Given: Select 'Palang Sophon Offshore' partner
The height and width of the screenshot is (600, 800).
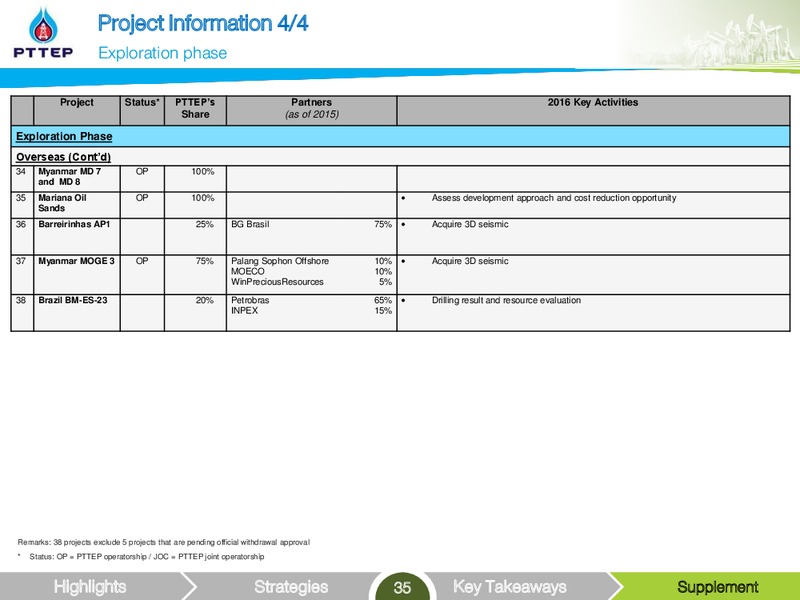Looking at the screenshot, I should pos(280,261).
